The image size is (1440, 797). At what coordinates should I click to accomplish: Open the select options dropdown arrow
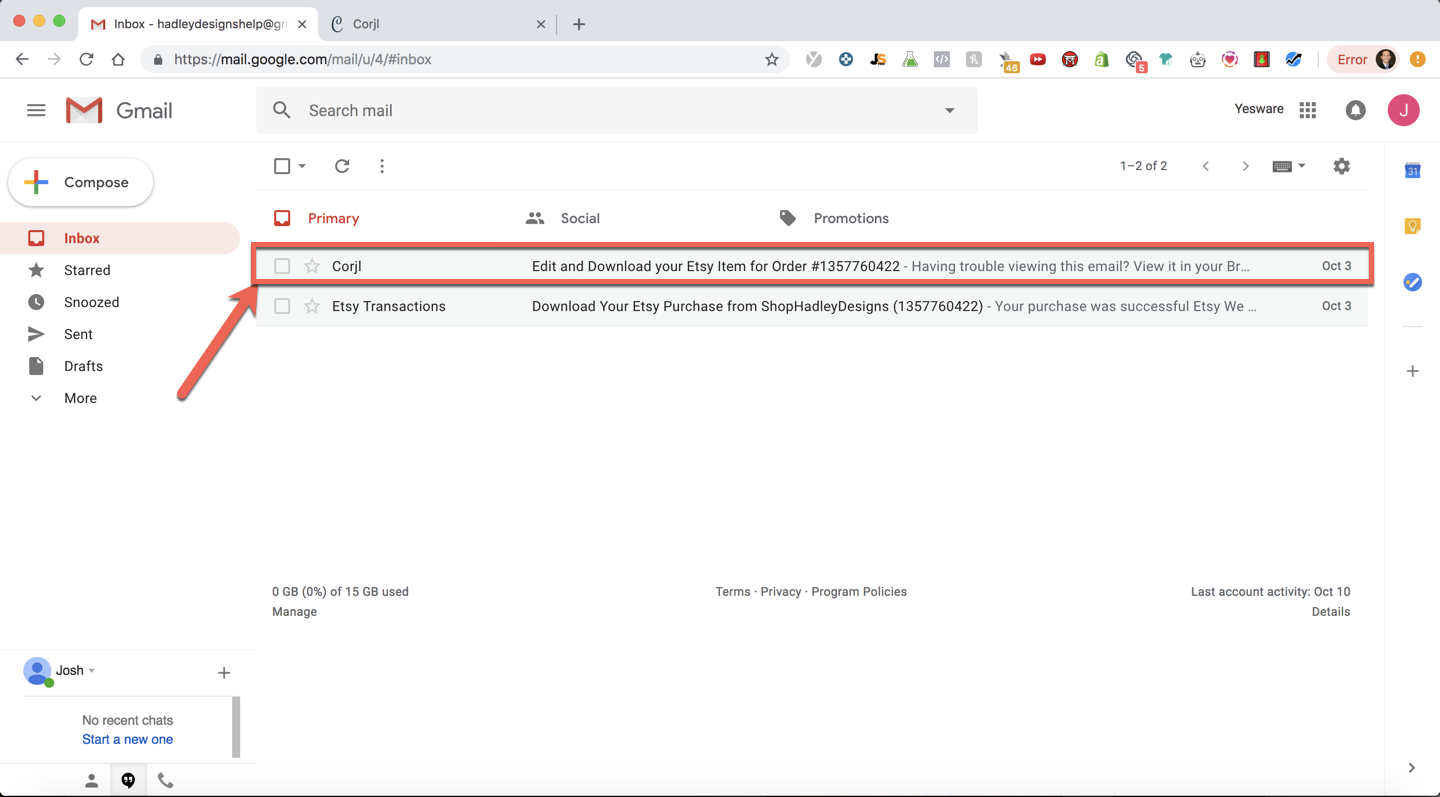pyautogui.click(x=302, y=166)
